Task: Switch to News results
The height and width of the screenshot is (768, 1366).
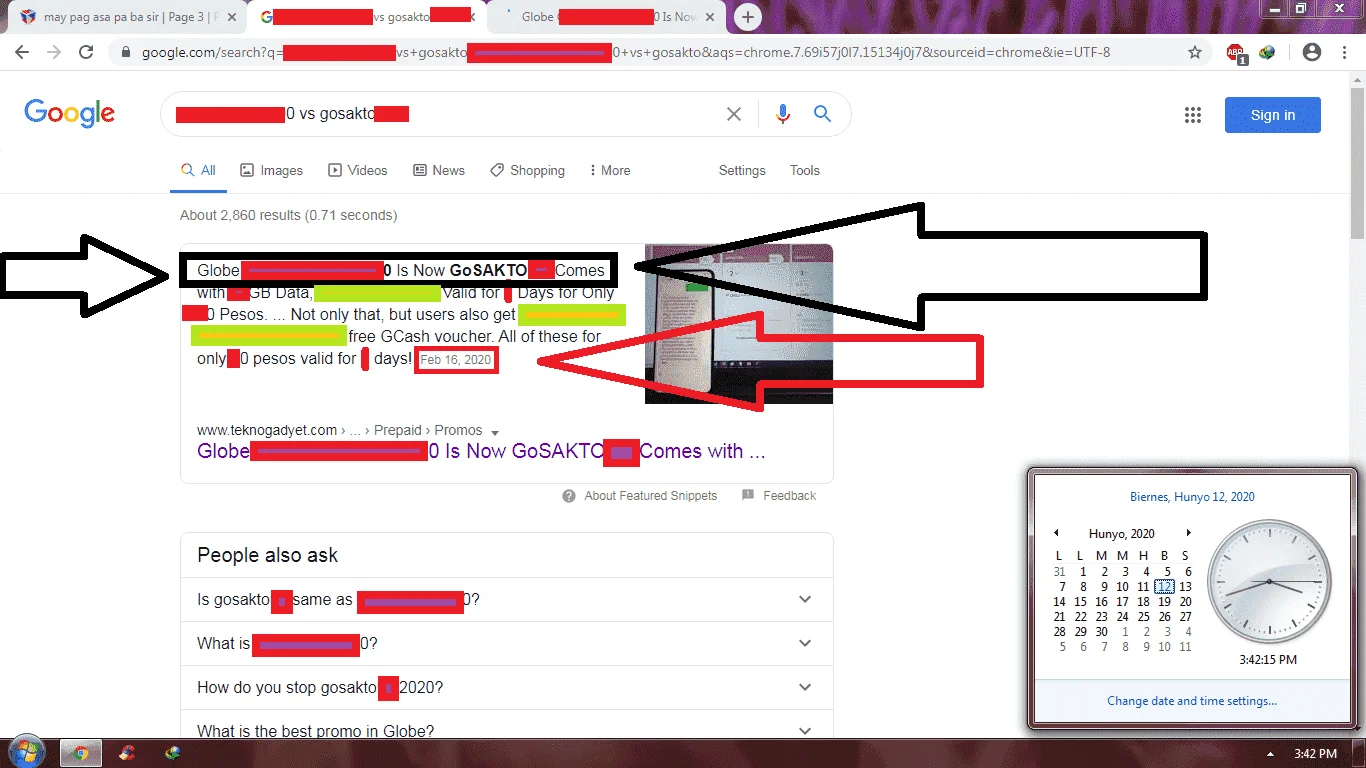Action: point(439,171)
